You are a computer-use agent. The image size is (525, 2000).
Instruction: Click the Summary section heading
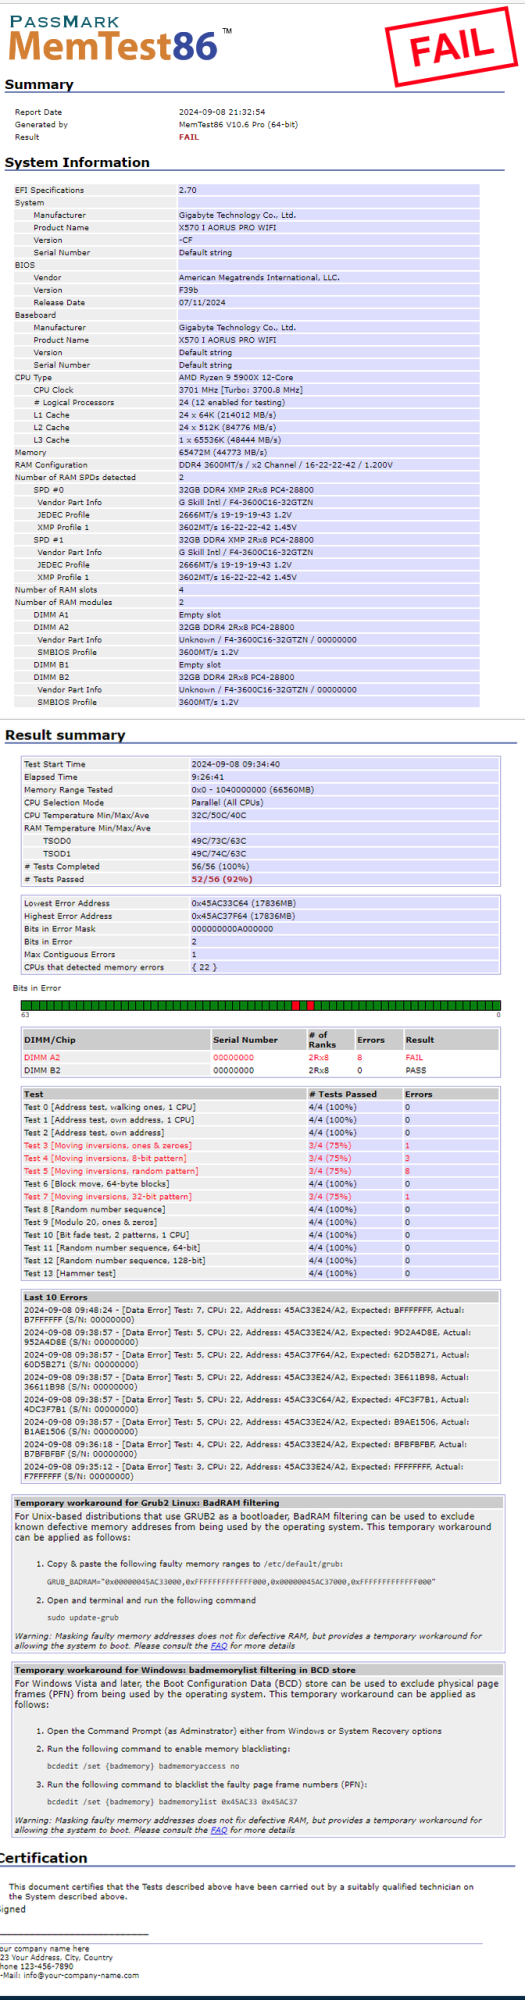[x=39, y=85]
